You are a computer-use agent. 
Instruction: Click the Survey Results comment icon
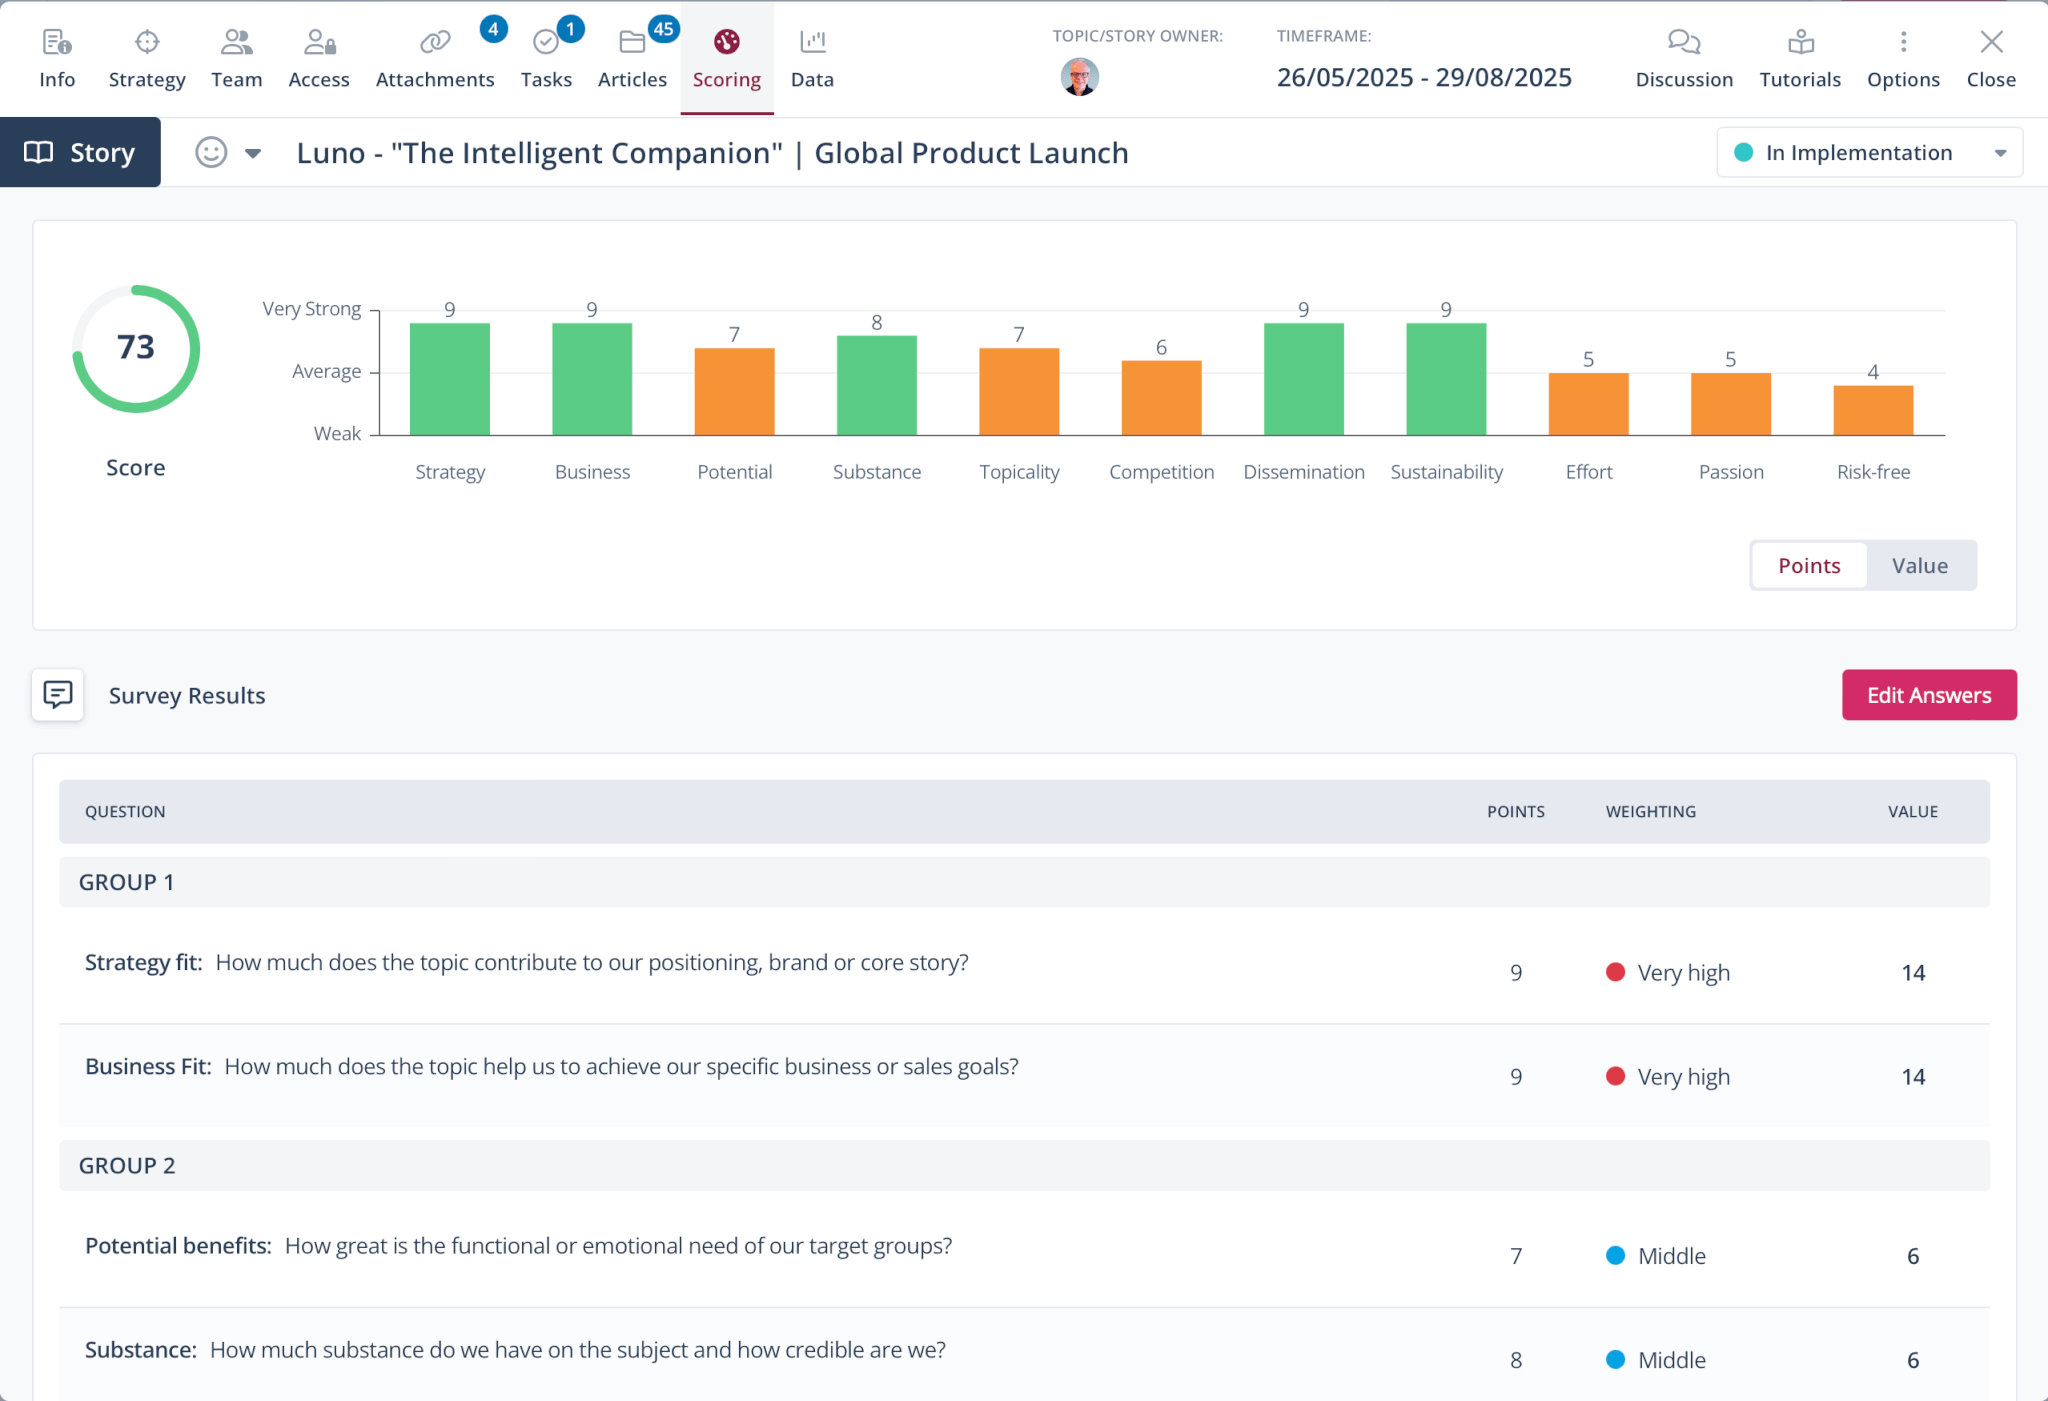click(55, 694)
